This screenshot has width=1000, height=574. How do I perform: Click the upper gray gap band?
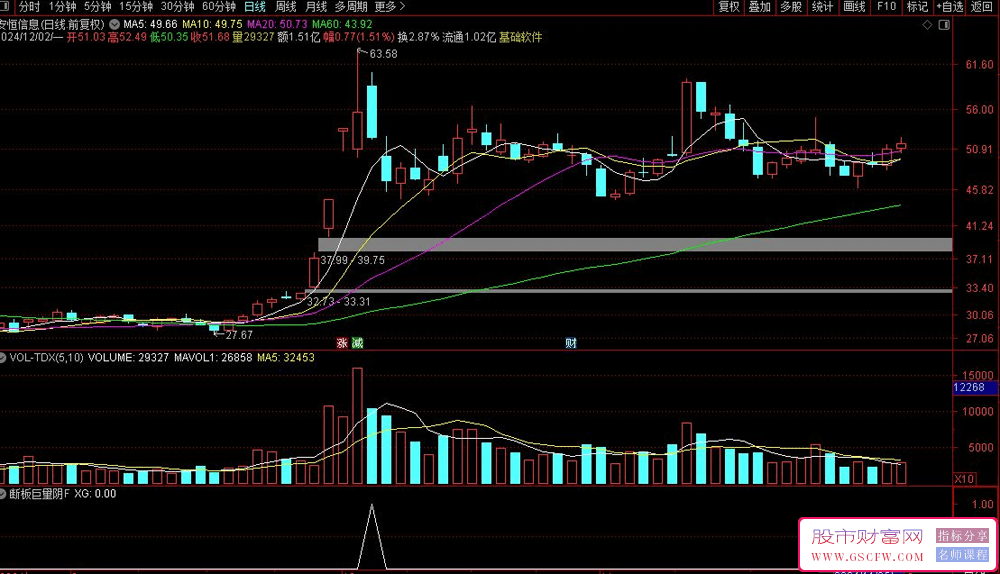click(635, 244)
